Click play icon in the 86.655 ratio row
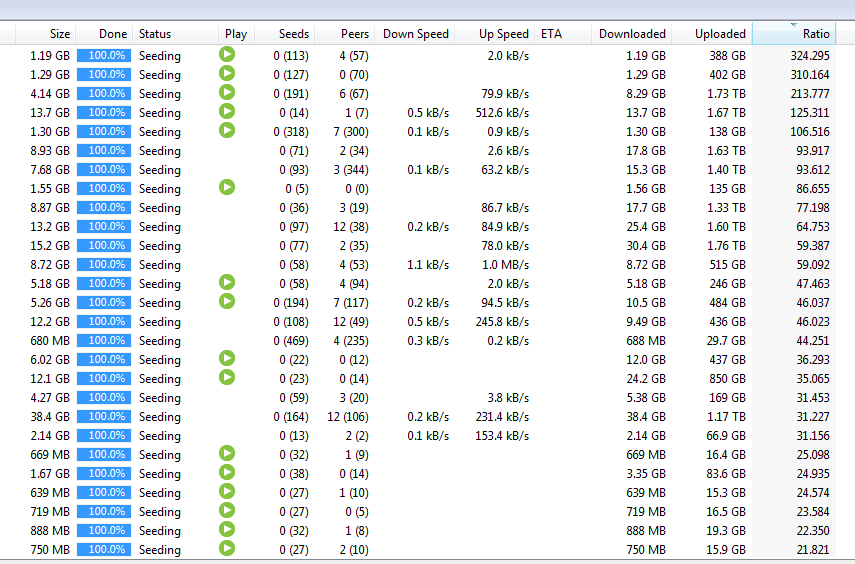 pos(227,188)
